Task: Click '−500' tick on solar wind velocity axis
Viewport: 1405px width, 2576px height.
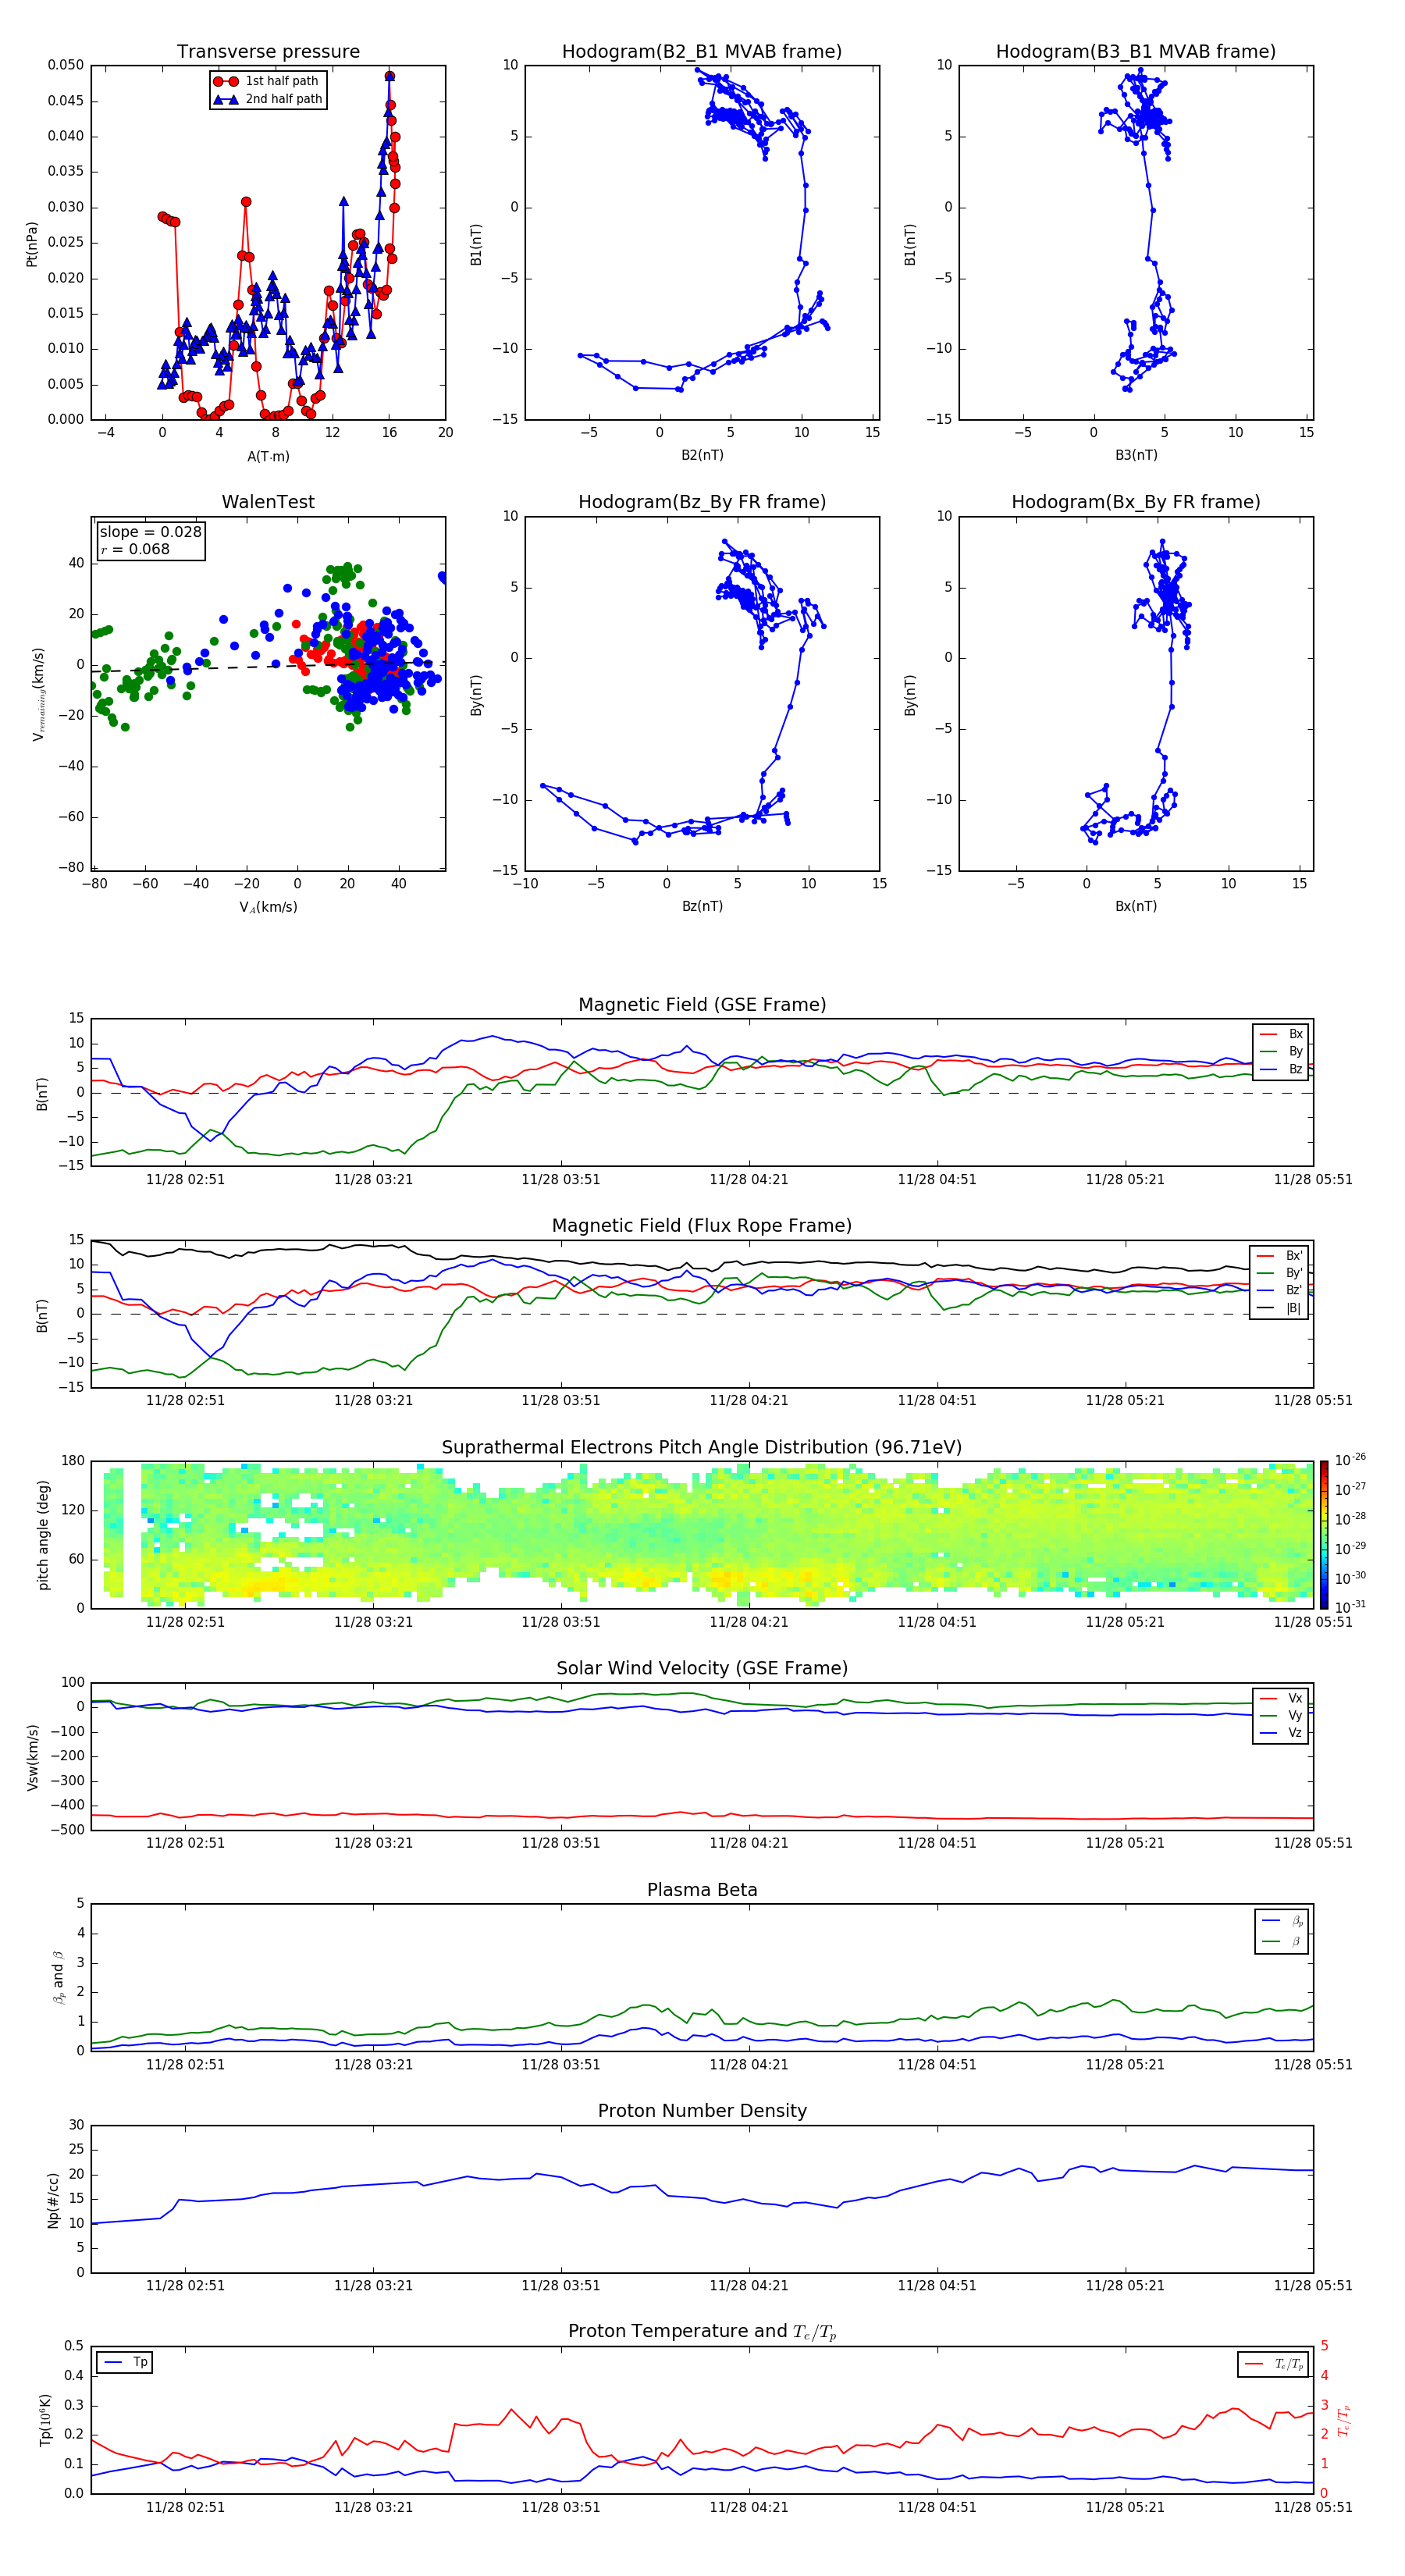Action: [x=67, y=1830]
